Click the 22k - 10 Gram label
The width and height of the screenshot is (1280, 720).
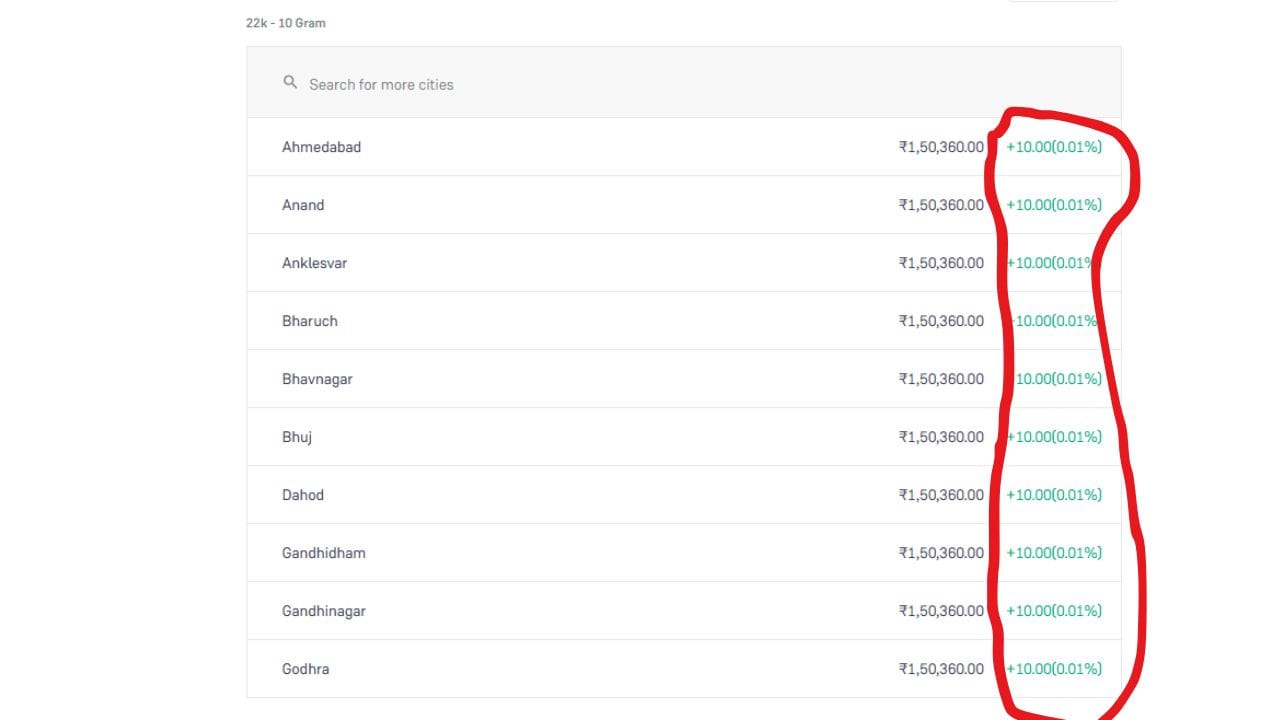tap(286, 23)
